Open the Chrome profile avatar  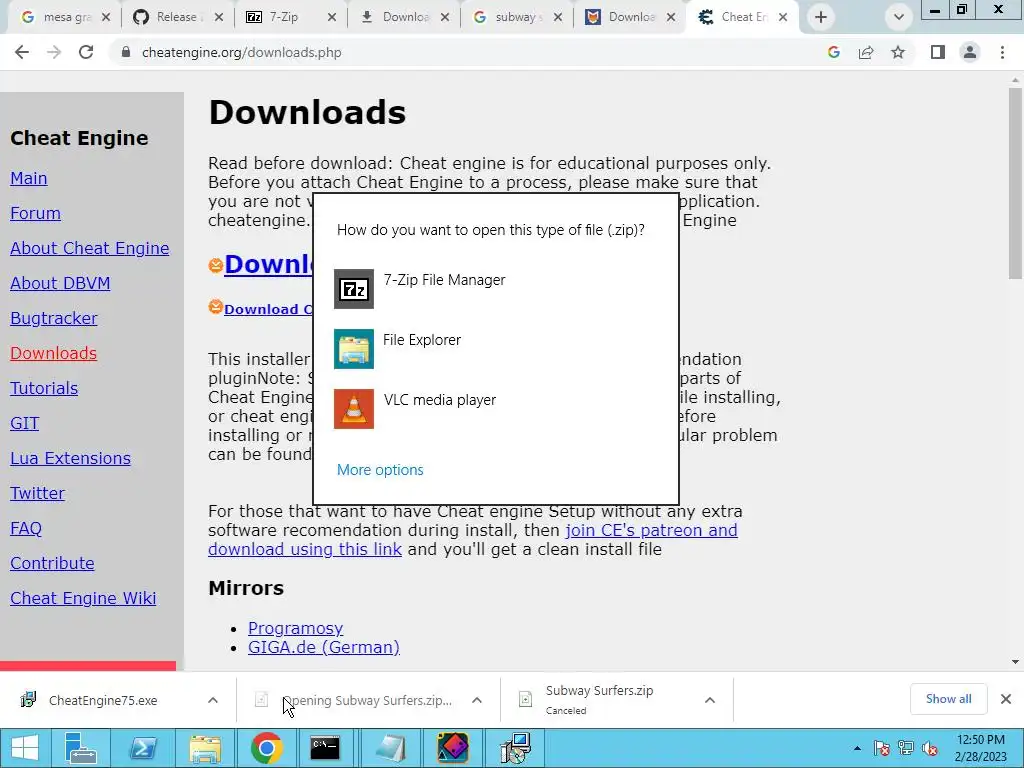[970, 52]
